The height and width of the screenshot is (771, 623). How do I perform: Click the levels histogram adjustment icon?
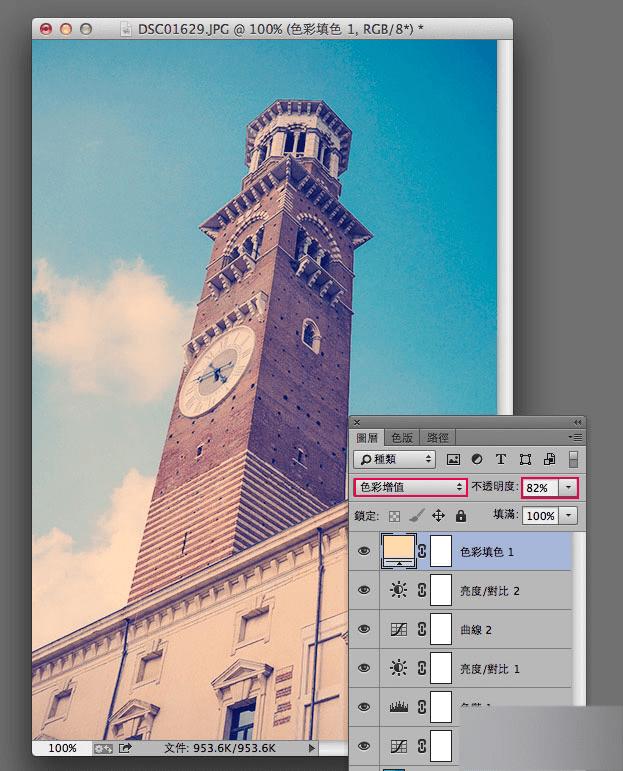pyautogui.click(x=398, y=707)
